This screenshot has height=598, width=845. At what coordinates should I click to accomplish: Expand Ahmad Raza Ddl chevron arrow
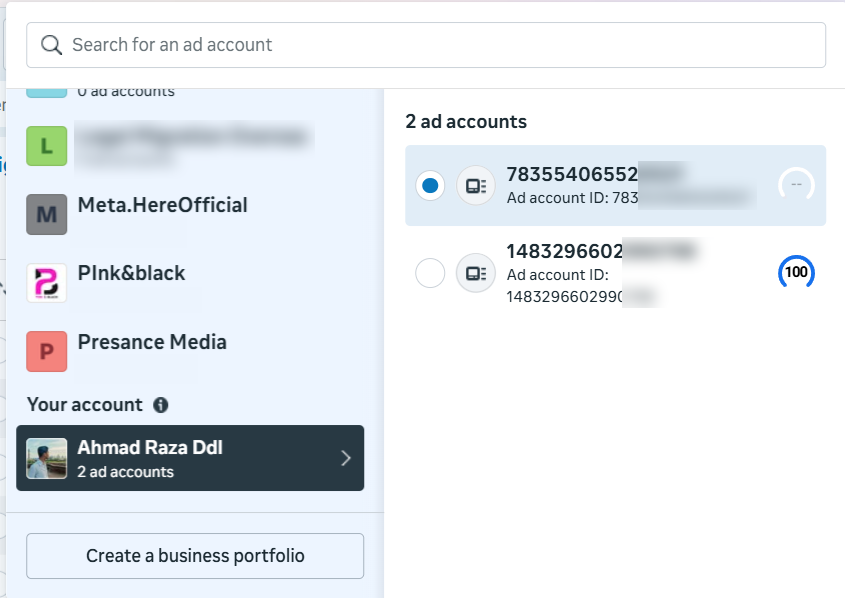[346, 458]
